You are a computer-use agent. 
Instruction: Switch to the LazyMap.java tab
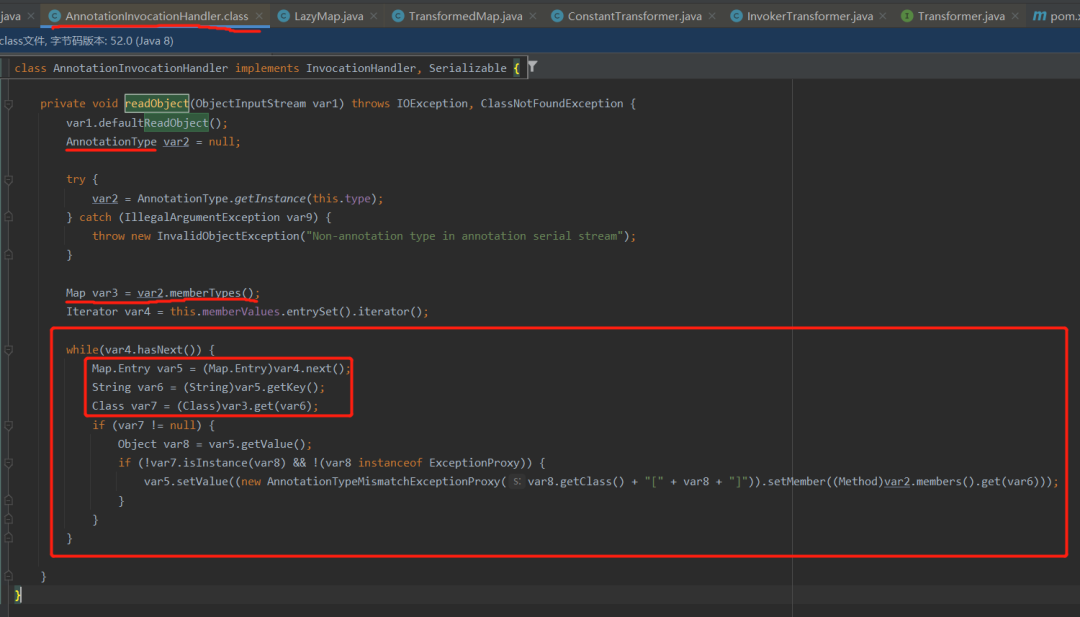329,16
